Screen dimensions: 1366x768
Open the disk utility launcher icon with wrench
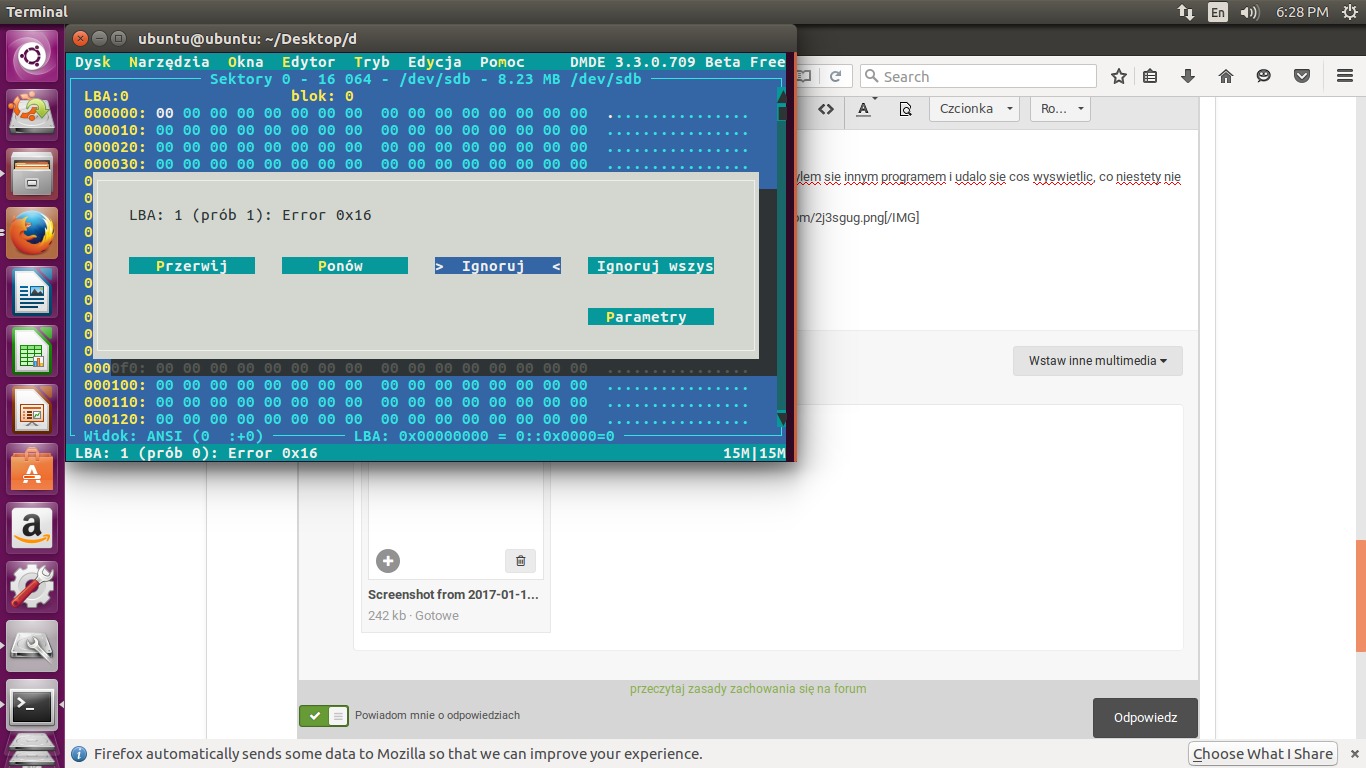pyautogui.click(x=32, y=647)
